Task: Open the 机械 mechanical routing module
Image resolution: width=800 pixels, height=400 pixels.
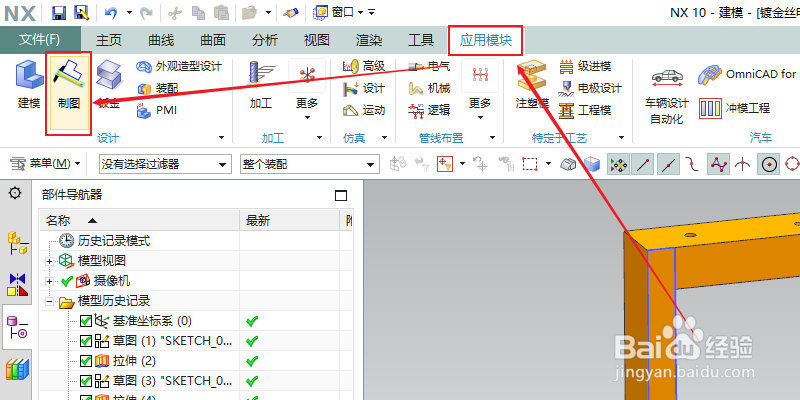Action: 429,88
